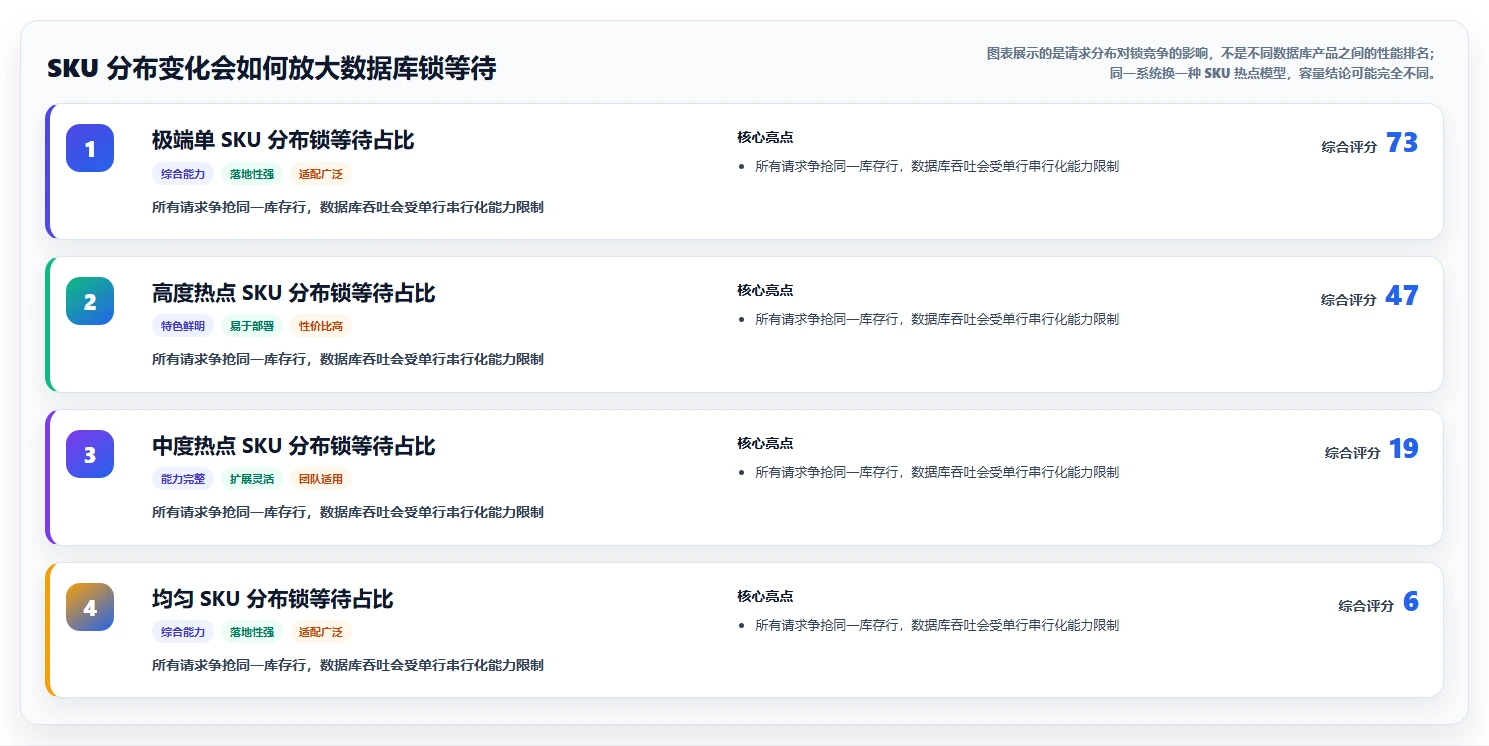
Task: Open the 均匀 SKU 分布锁等待占比 title
Action: (x=273, y=599)
